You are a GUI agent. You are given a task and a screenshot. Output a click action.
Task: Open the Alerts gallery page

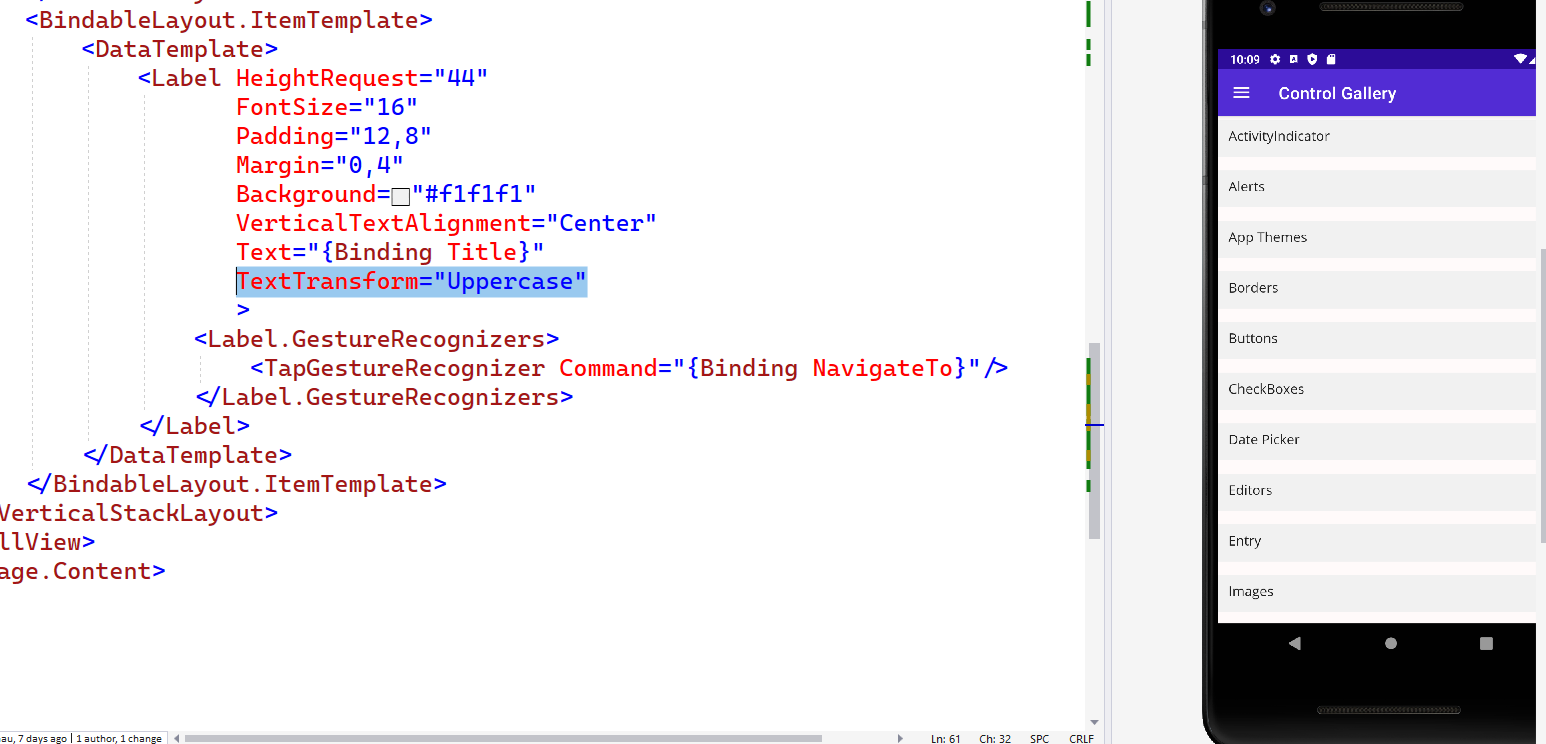tap(1247, 187)
